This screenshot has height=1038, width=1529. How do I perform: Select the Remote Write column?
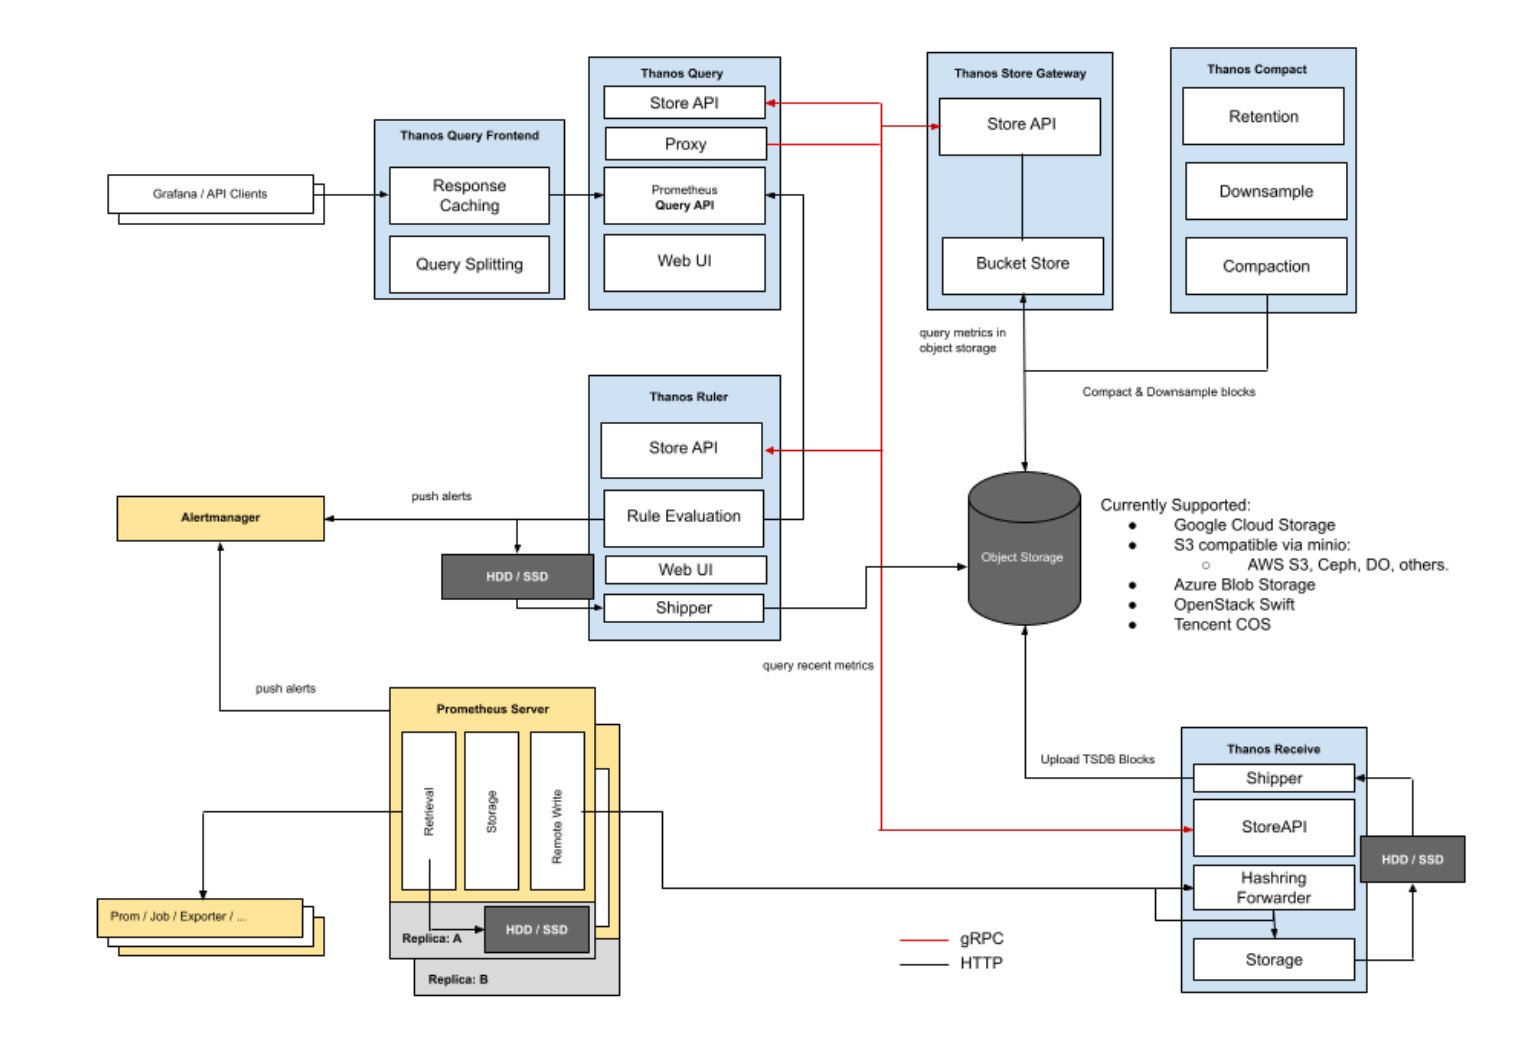(557, 811)
